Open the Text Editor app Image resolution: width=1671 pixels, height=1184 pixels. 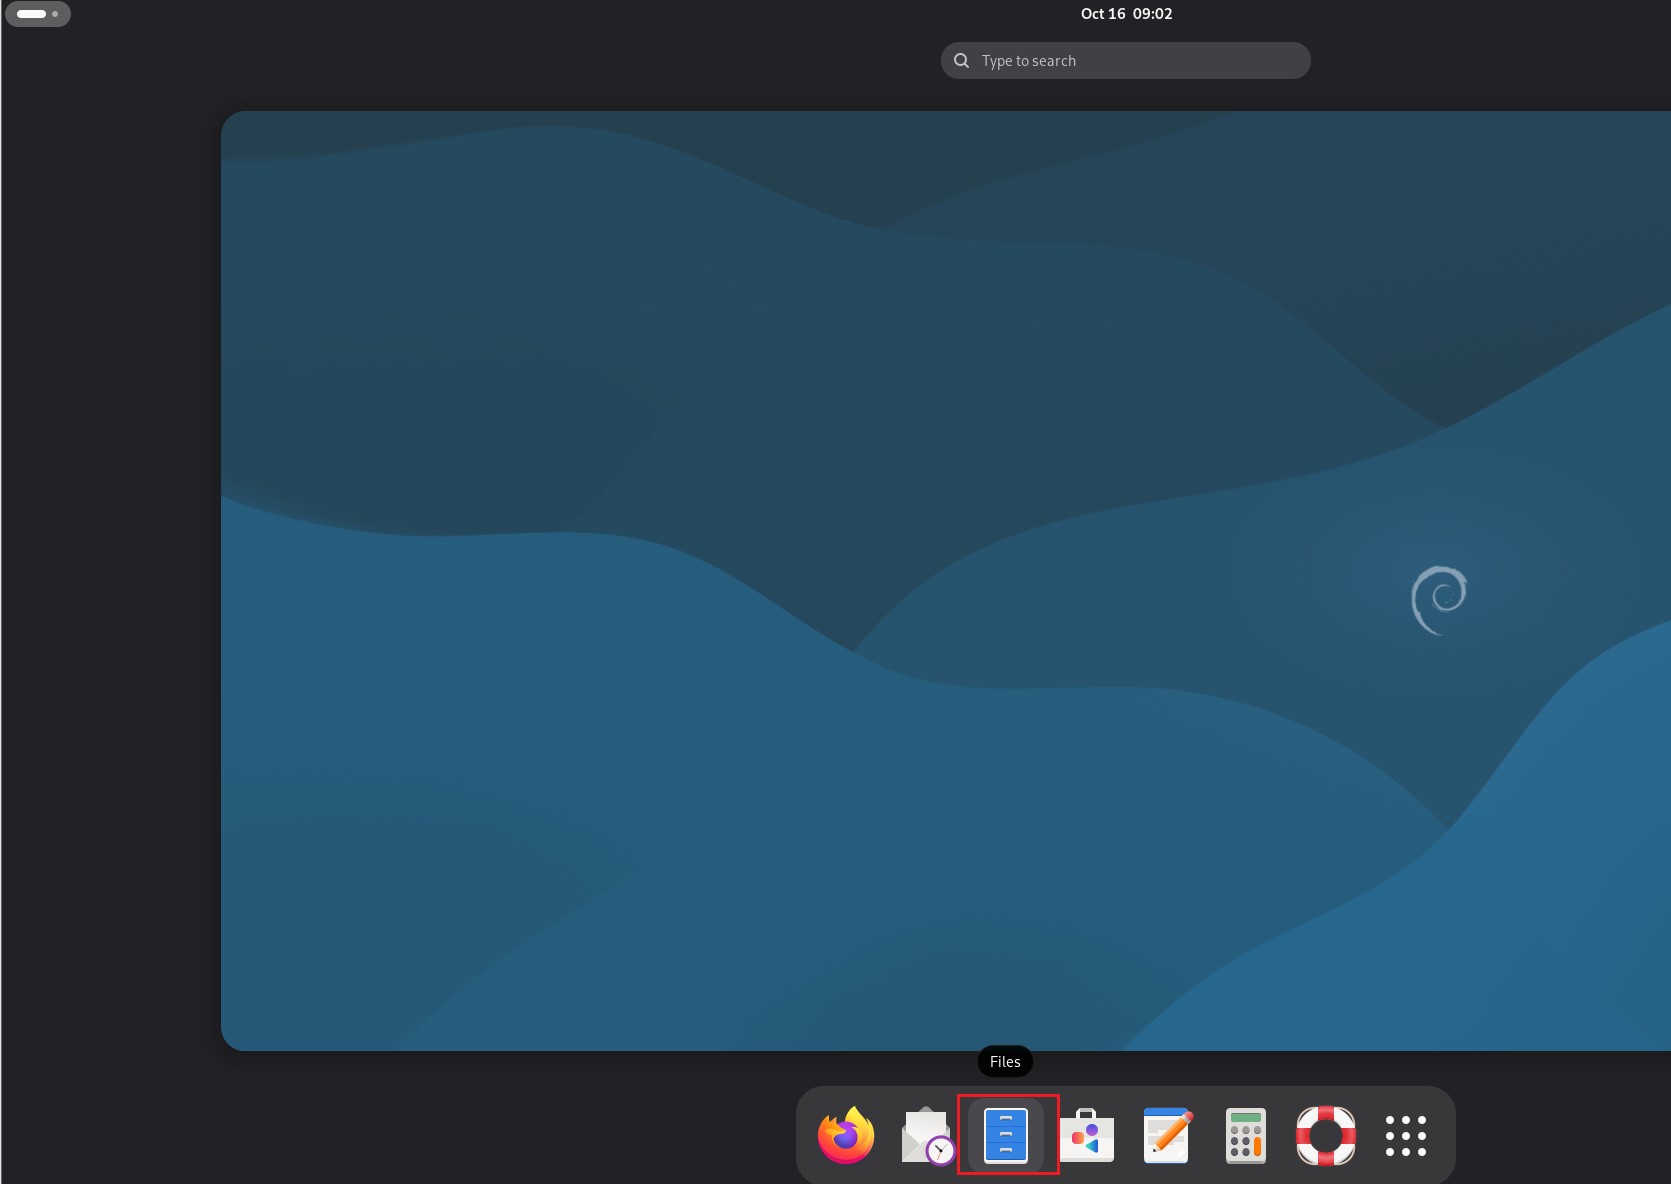(1166, 1134)
